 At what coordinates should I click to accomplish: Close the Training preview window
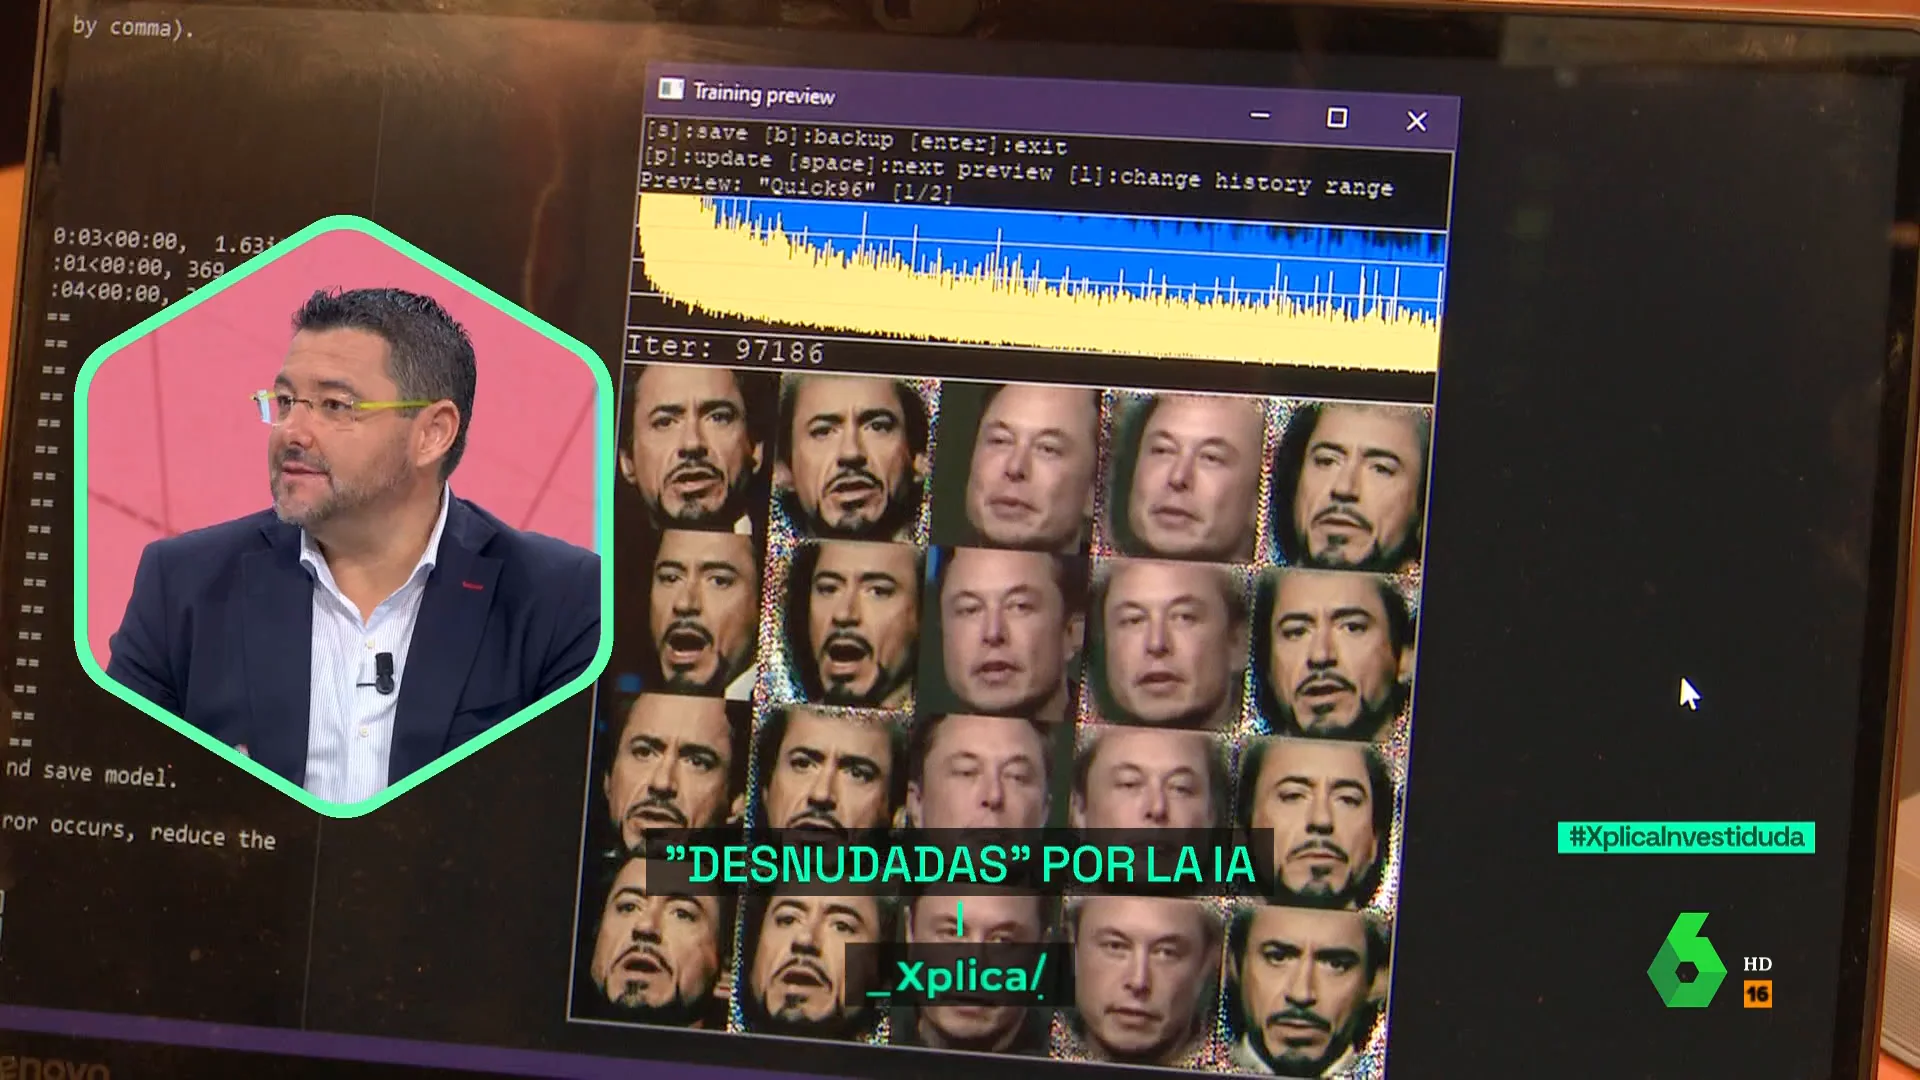point(1416,121)
